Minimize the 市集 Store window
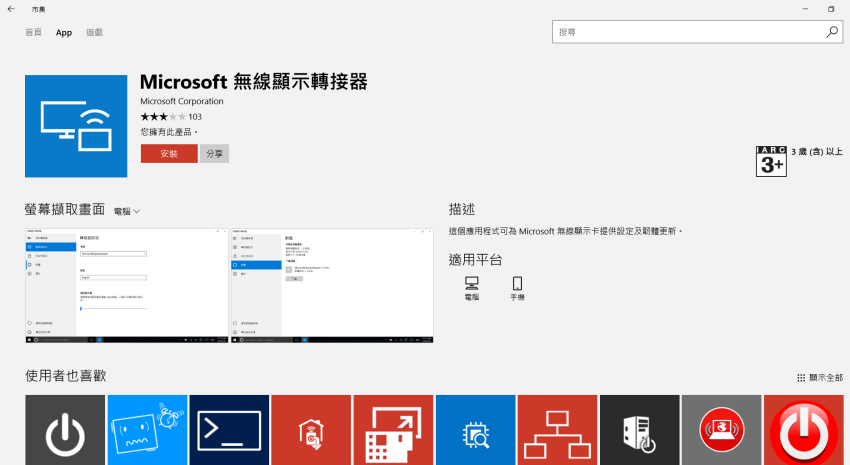 point(805,9)
